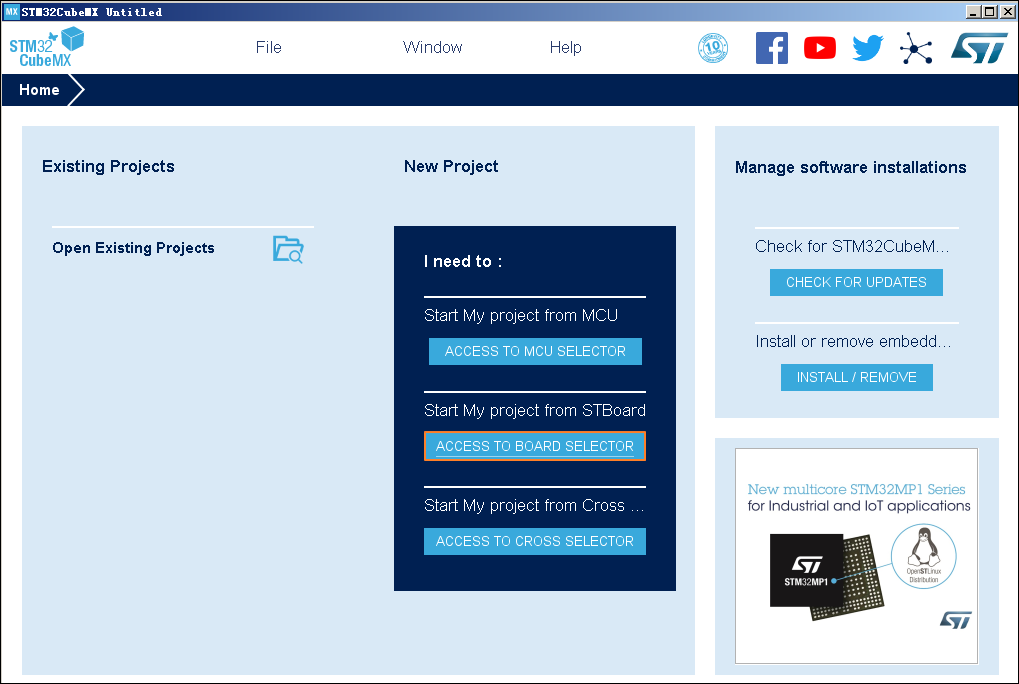Image resolution: width=1019 pixels, height=684 pixels.
Task: Click CHECK FOR UPDATES button
Action: pos(856,283)
